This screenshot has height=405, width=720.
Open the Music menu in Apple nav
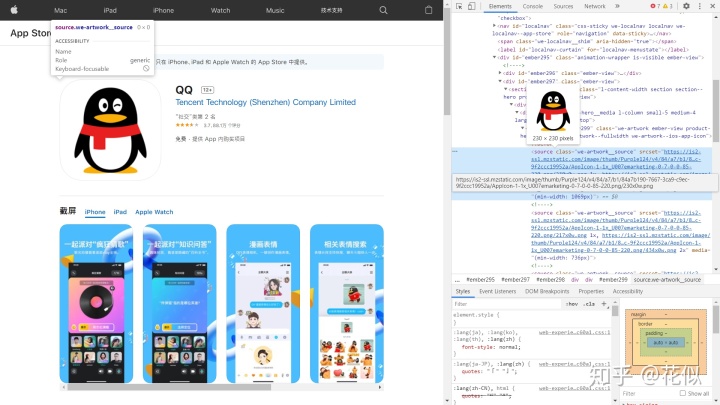[275, 10]
